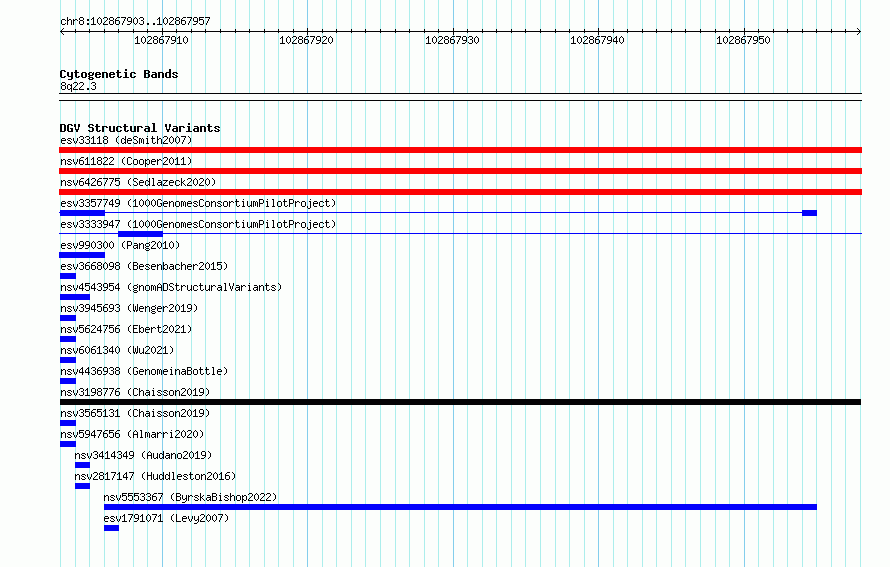Image resolution: width=890 pixels, height=567 pixels.
Task: Click blue block under nsv4543954
Action: click(x=74, y=297)
